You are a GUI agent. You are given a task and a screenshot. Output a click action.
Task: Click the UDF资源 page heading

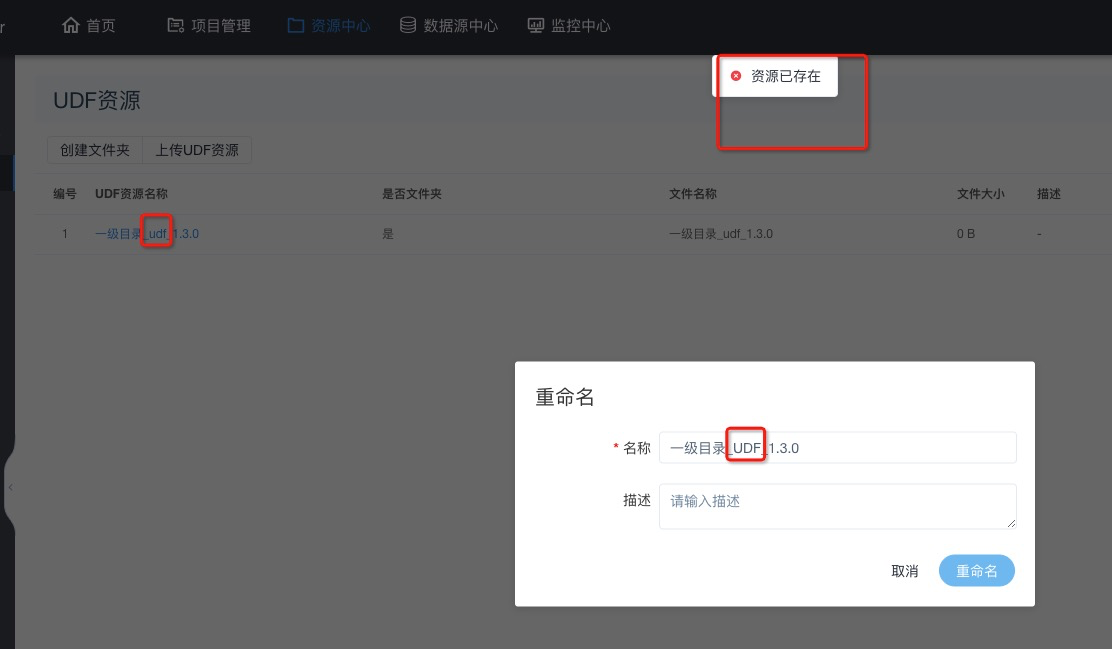point(97,100)
